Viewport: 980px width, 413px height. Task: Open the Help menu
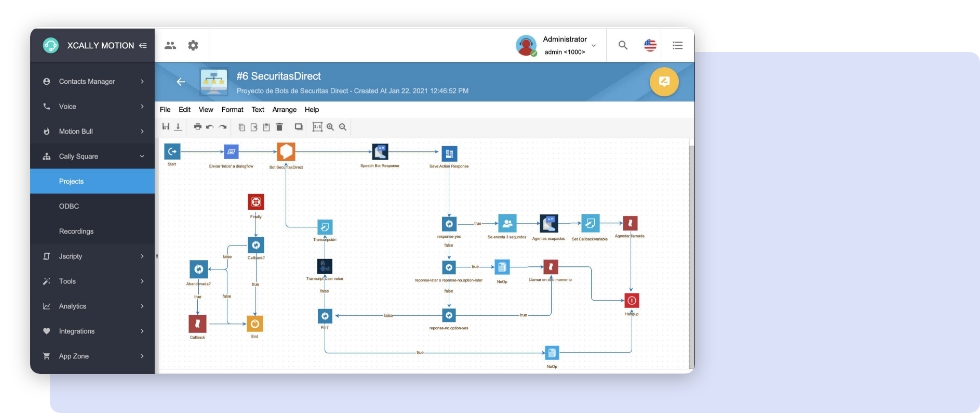tap(312, 109)
